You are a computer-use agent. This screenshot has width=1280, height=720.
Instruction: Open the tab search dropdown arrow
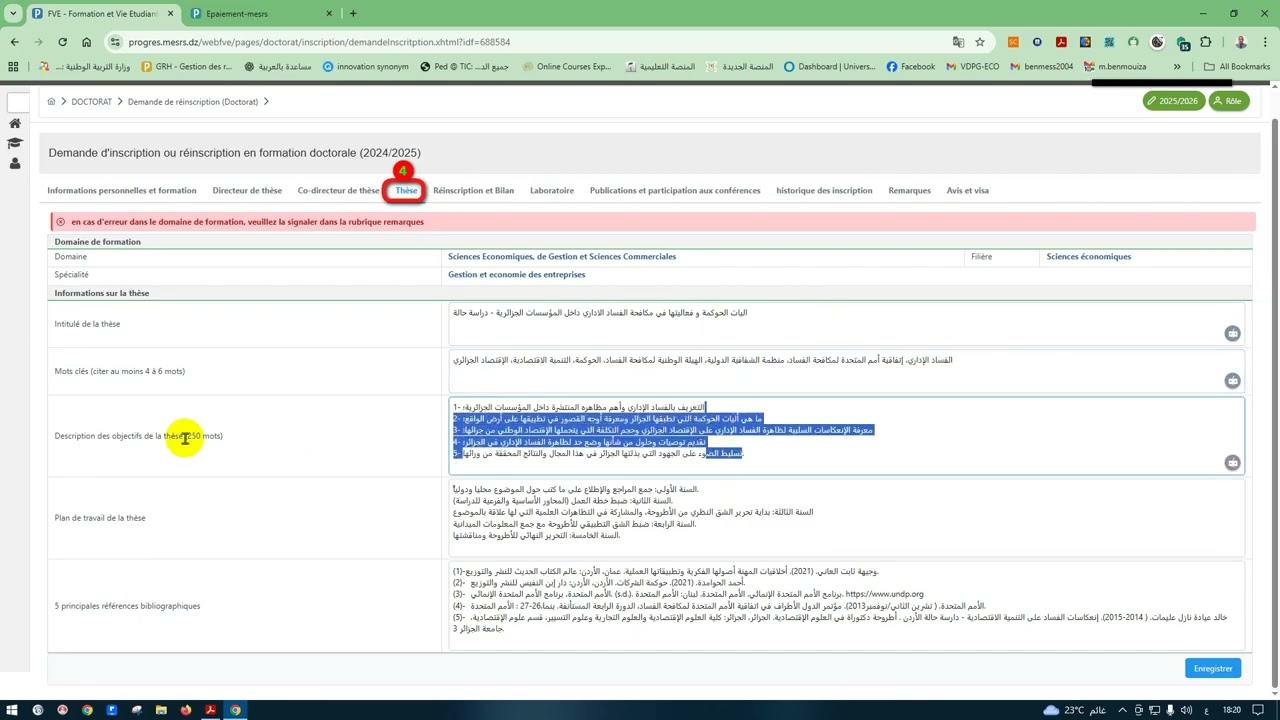[13, 14]
